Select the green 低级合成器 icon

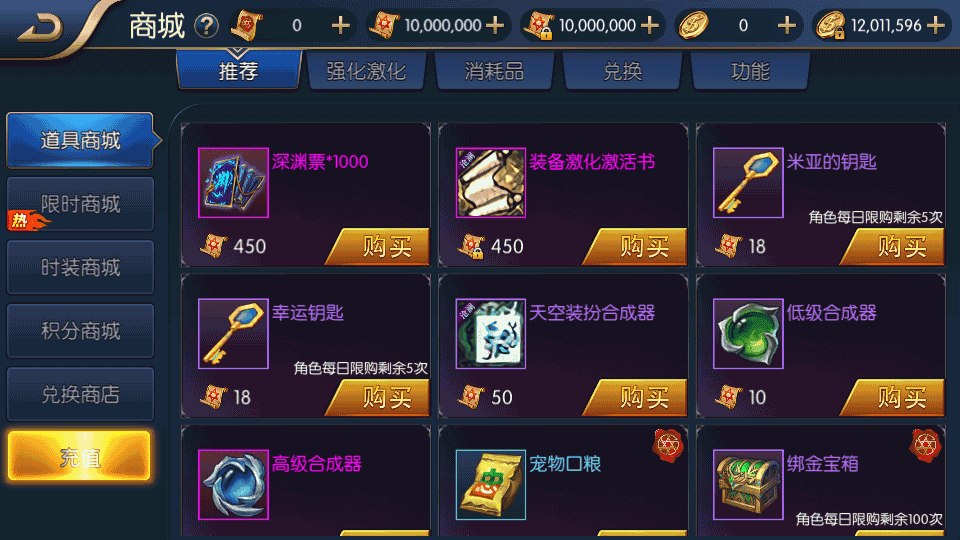tap(748, 334)
